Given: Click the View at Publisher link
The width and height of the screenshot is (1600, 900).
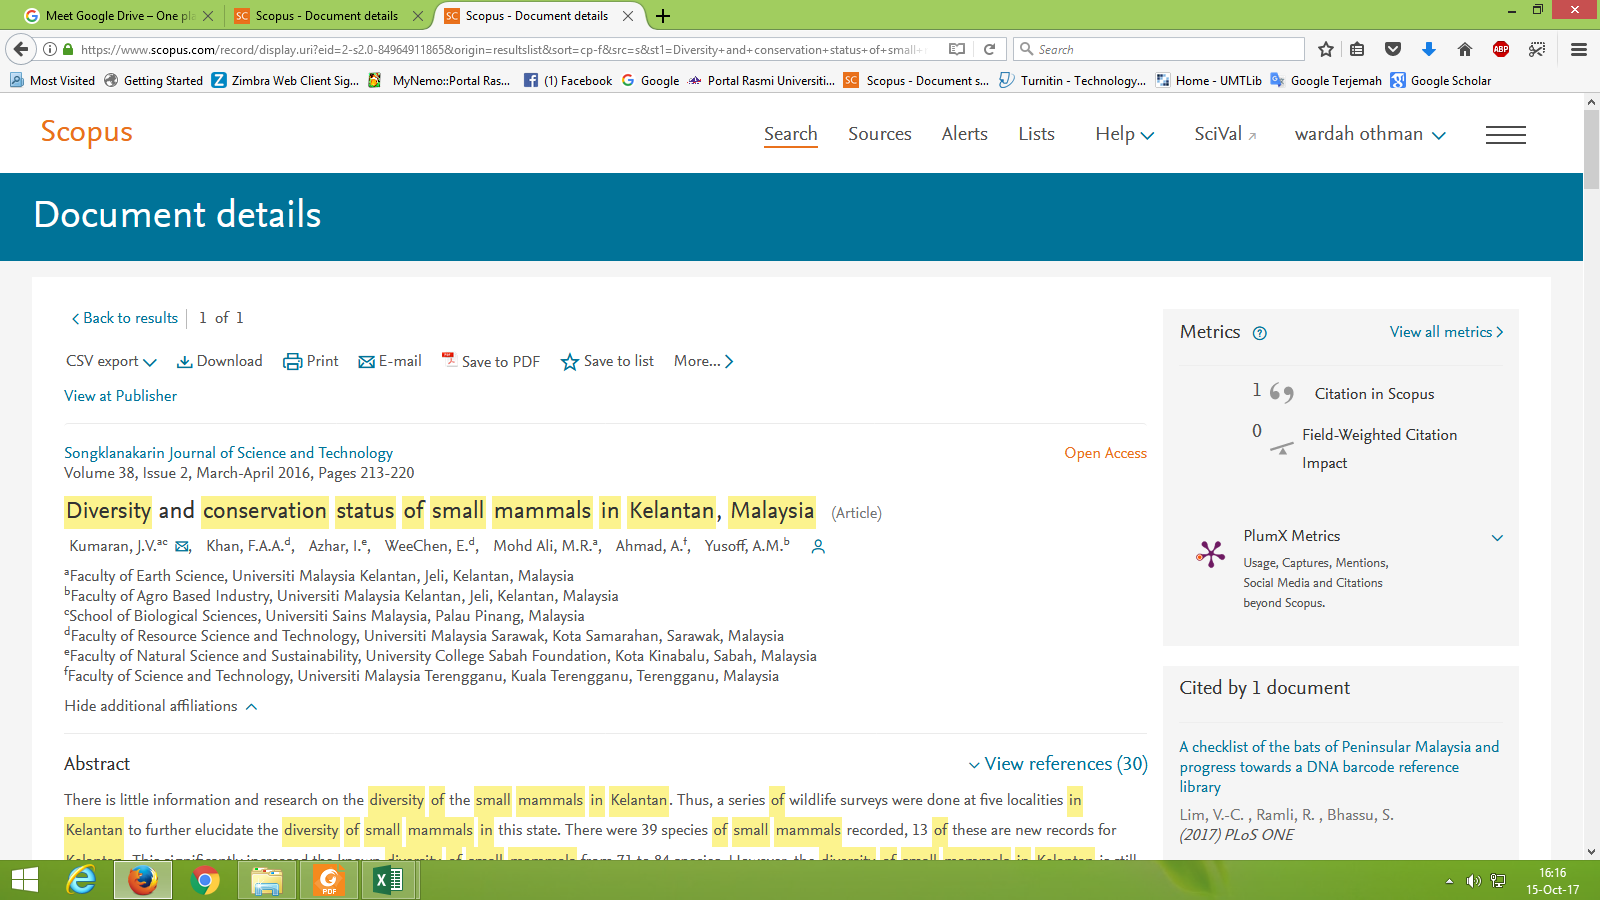Looking at the screenshot, I should coord(120,396).
